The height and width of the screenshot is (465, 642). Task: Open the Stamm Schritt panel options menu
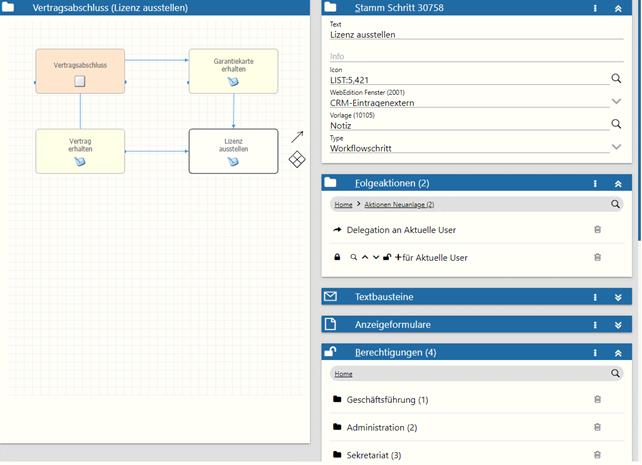coord(595,8)
